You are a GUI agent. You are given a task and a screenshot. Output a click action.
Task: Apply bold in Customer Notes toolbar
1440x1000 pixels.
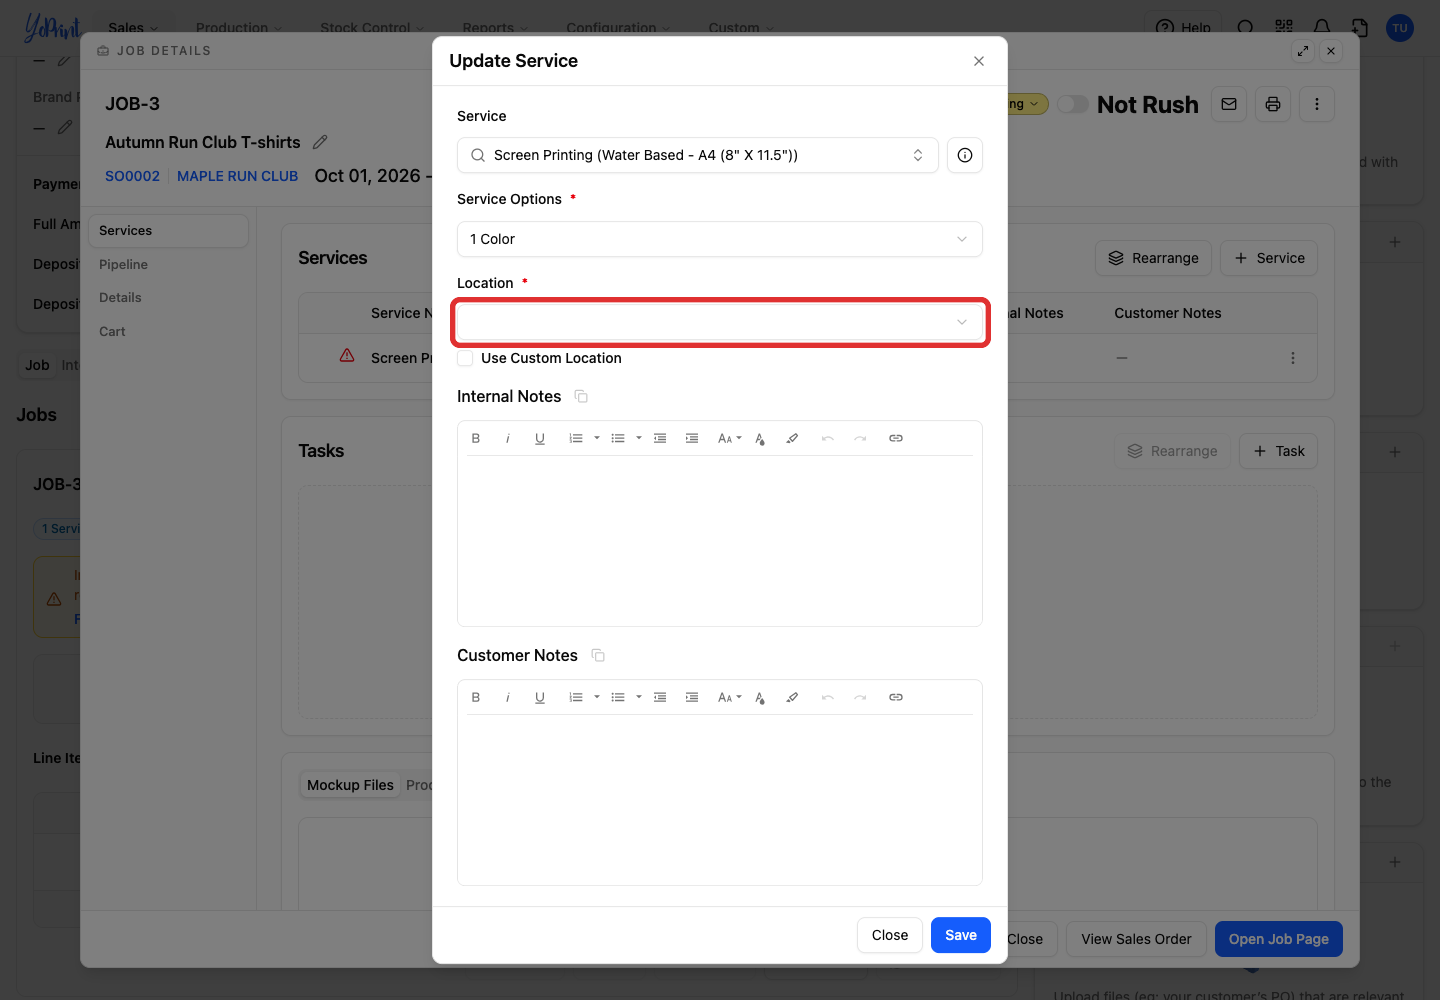pos(476,697)
